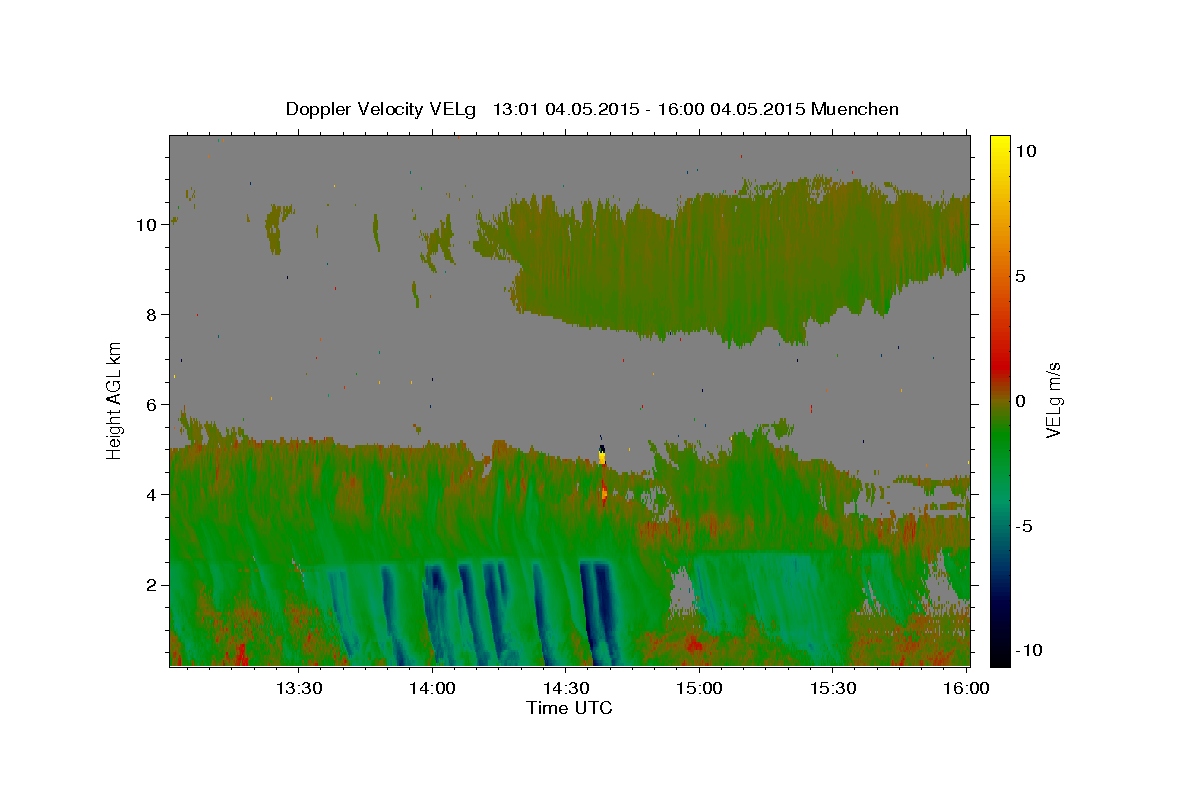Click the 'Height AGL km' axis label
1200x800 pixels.
tap(114, 399)
